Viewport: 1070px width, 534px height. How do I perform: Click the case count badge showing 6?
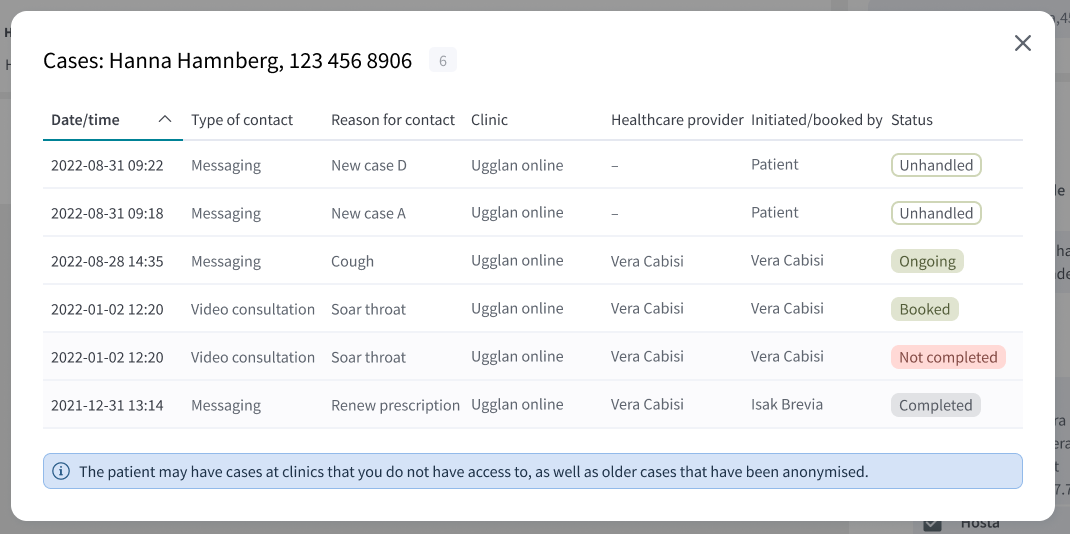click(443, 61)
